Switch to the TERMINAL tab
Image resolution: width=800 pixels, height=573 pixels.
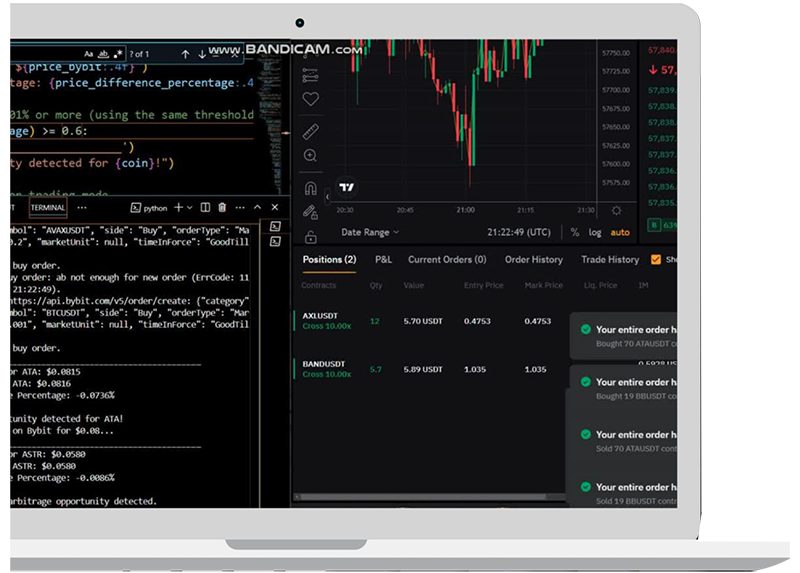[47, 208]
